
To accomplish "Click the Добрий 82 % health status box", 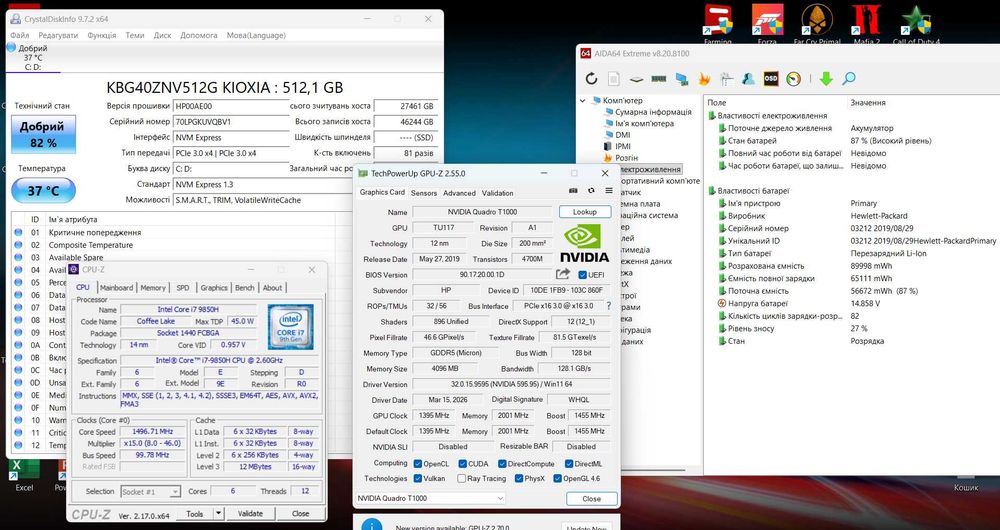I will pos(43,135).
